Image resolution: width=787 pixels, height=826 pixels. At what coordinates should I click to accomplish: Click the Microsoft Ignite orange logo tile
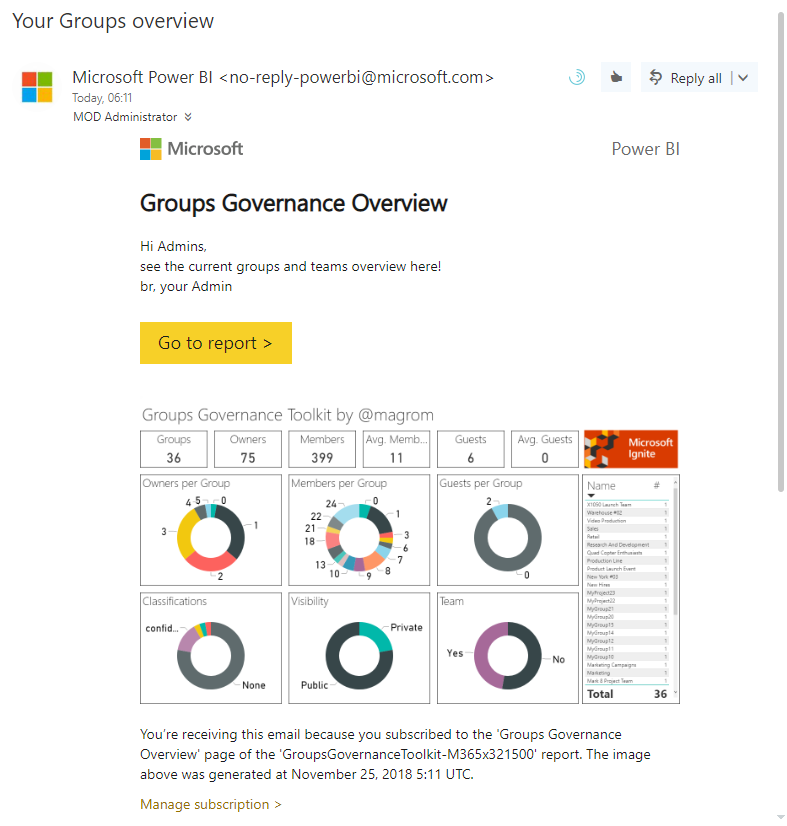coord(630,449)
